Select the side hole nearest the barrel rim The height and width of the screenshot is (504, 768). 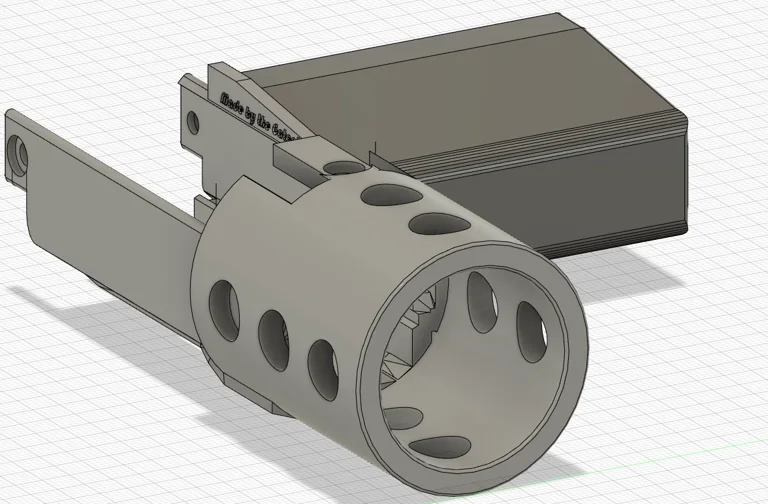(x=321, y=371)
